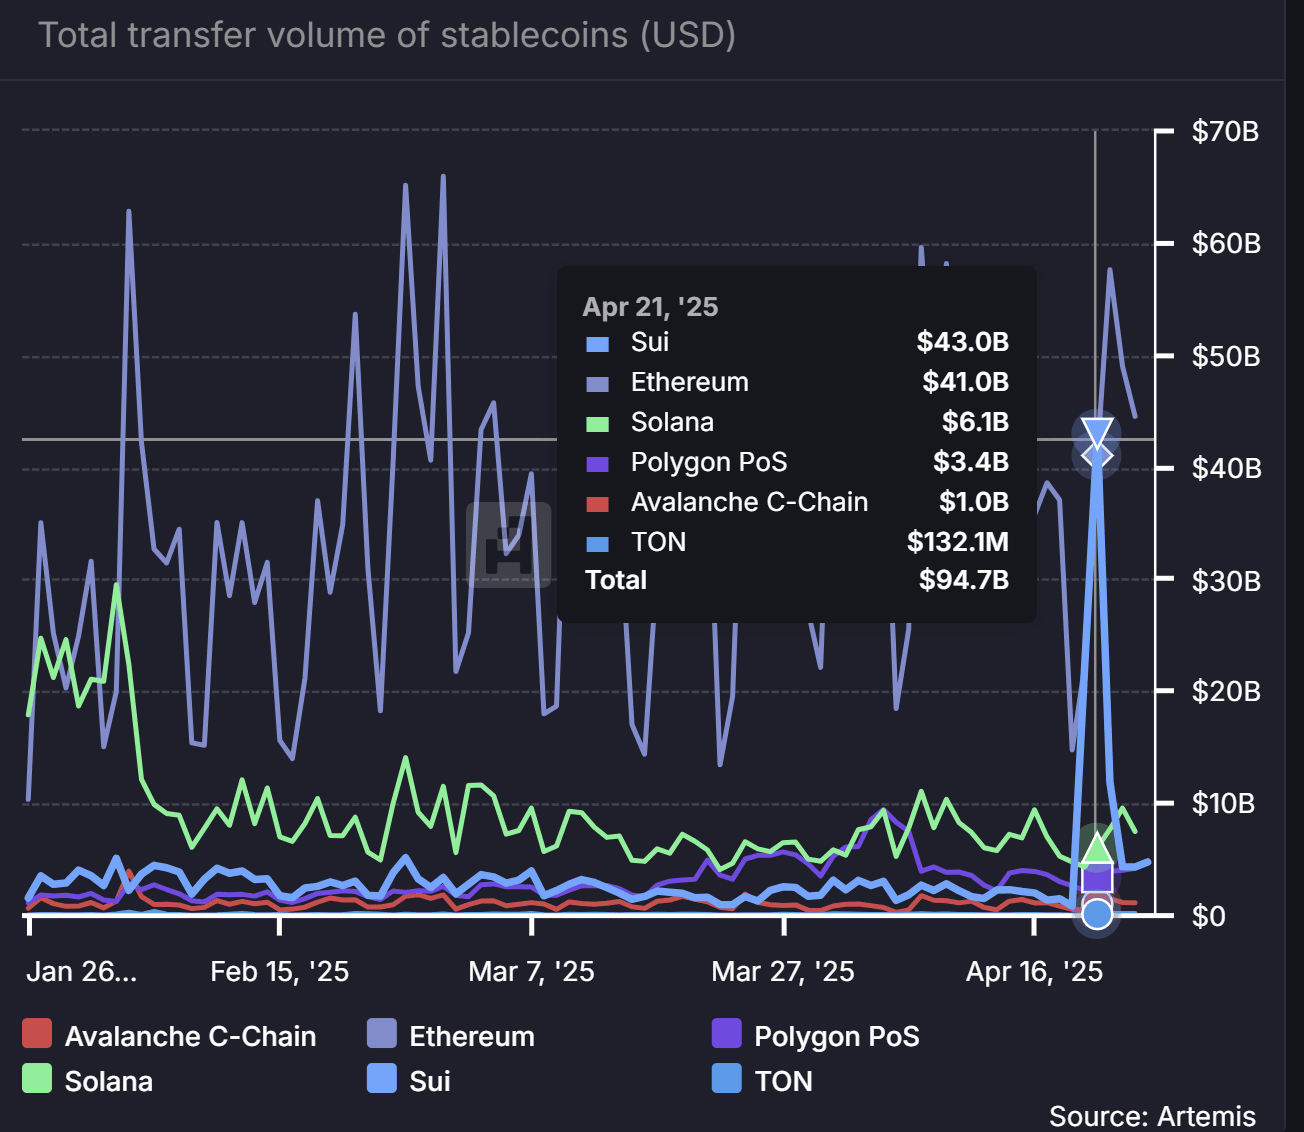Viewport: 1304px width, 1132px height.
Task: Toggle Solana series in legend
Action: [x=88, y=1081]
